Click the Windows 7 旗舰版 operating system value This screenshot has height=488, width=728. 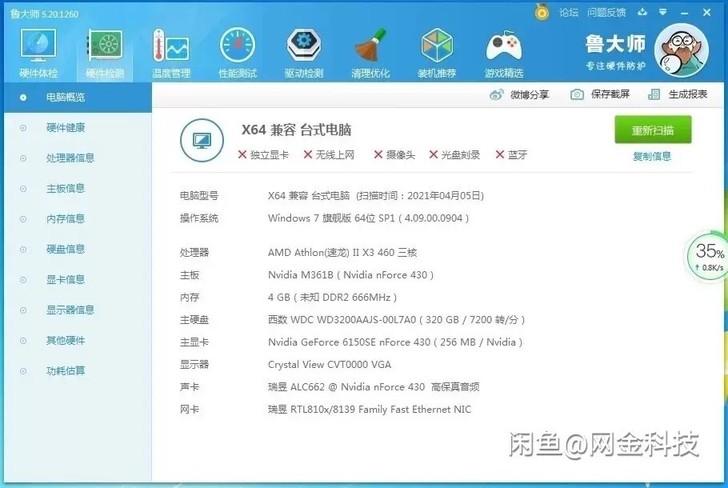point(368,218)
